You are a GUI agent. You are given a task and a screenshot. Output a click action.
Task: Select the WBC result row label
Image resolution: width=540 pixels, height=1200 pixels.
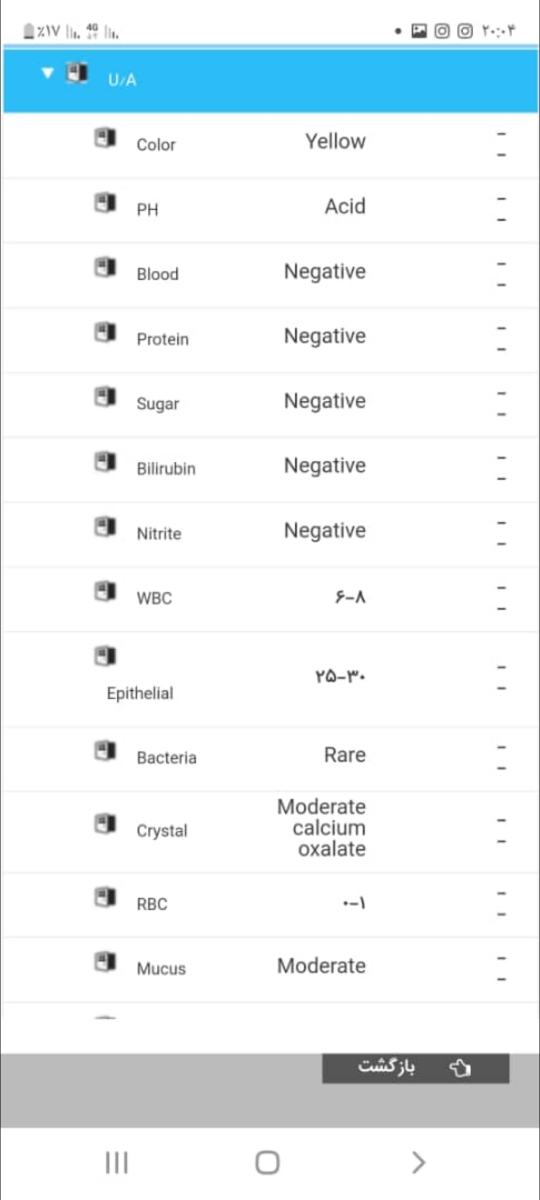154,598
